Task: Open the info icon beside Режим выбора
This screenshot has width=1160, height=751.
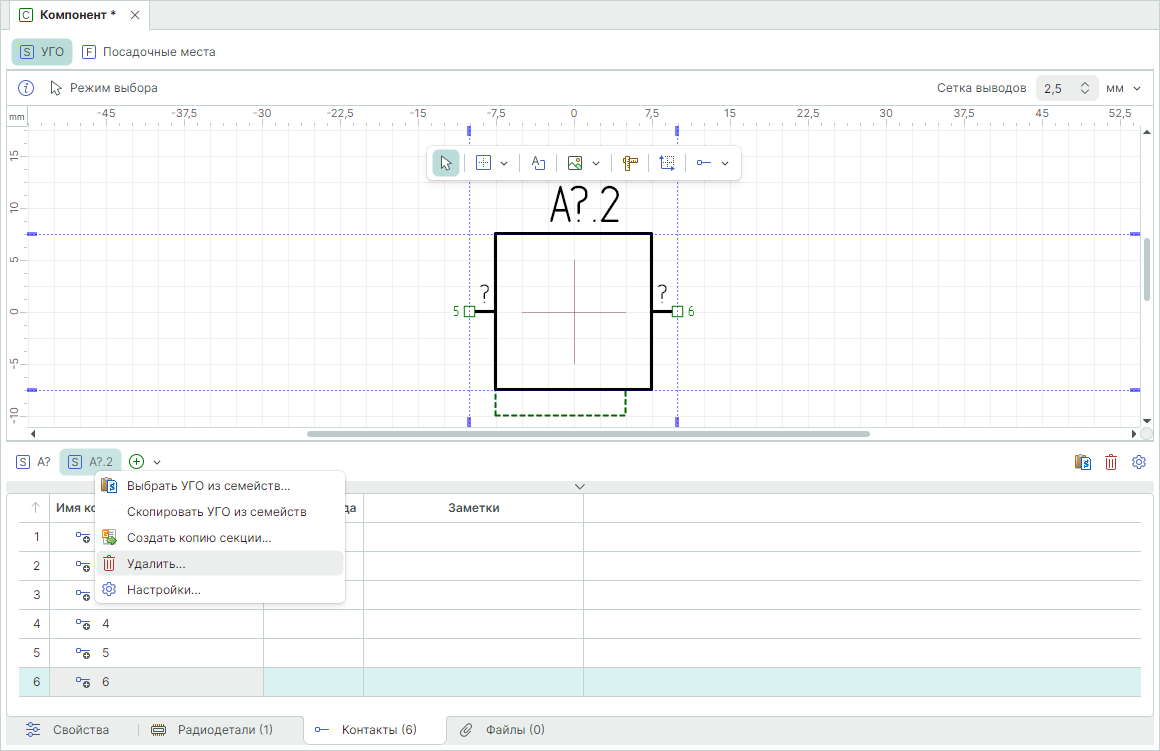Action: (27, 88)
